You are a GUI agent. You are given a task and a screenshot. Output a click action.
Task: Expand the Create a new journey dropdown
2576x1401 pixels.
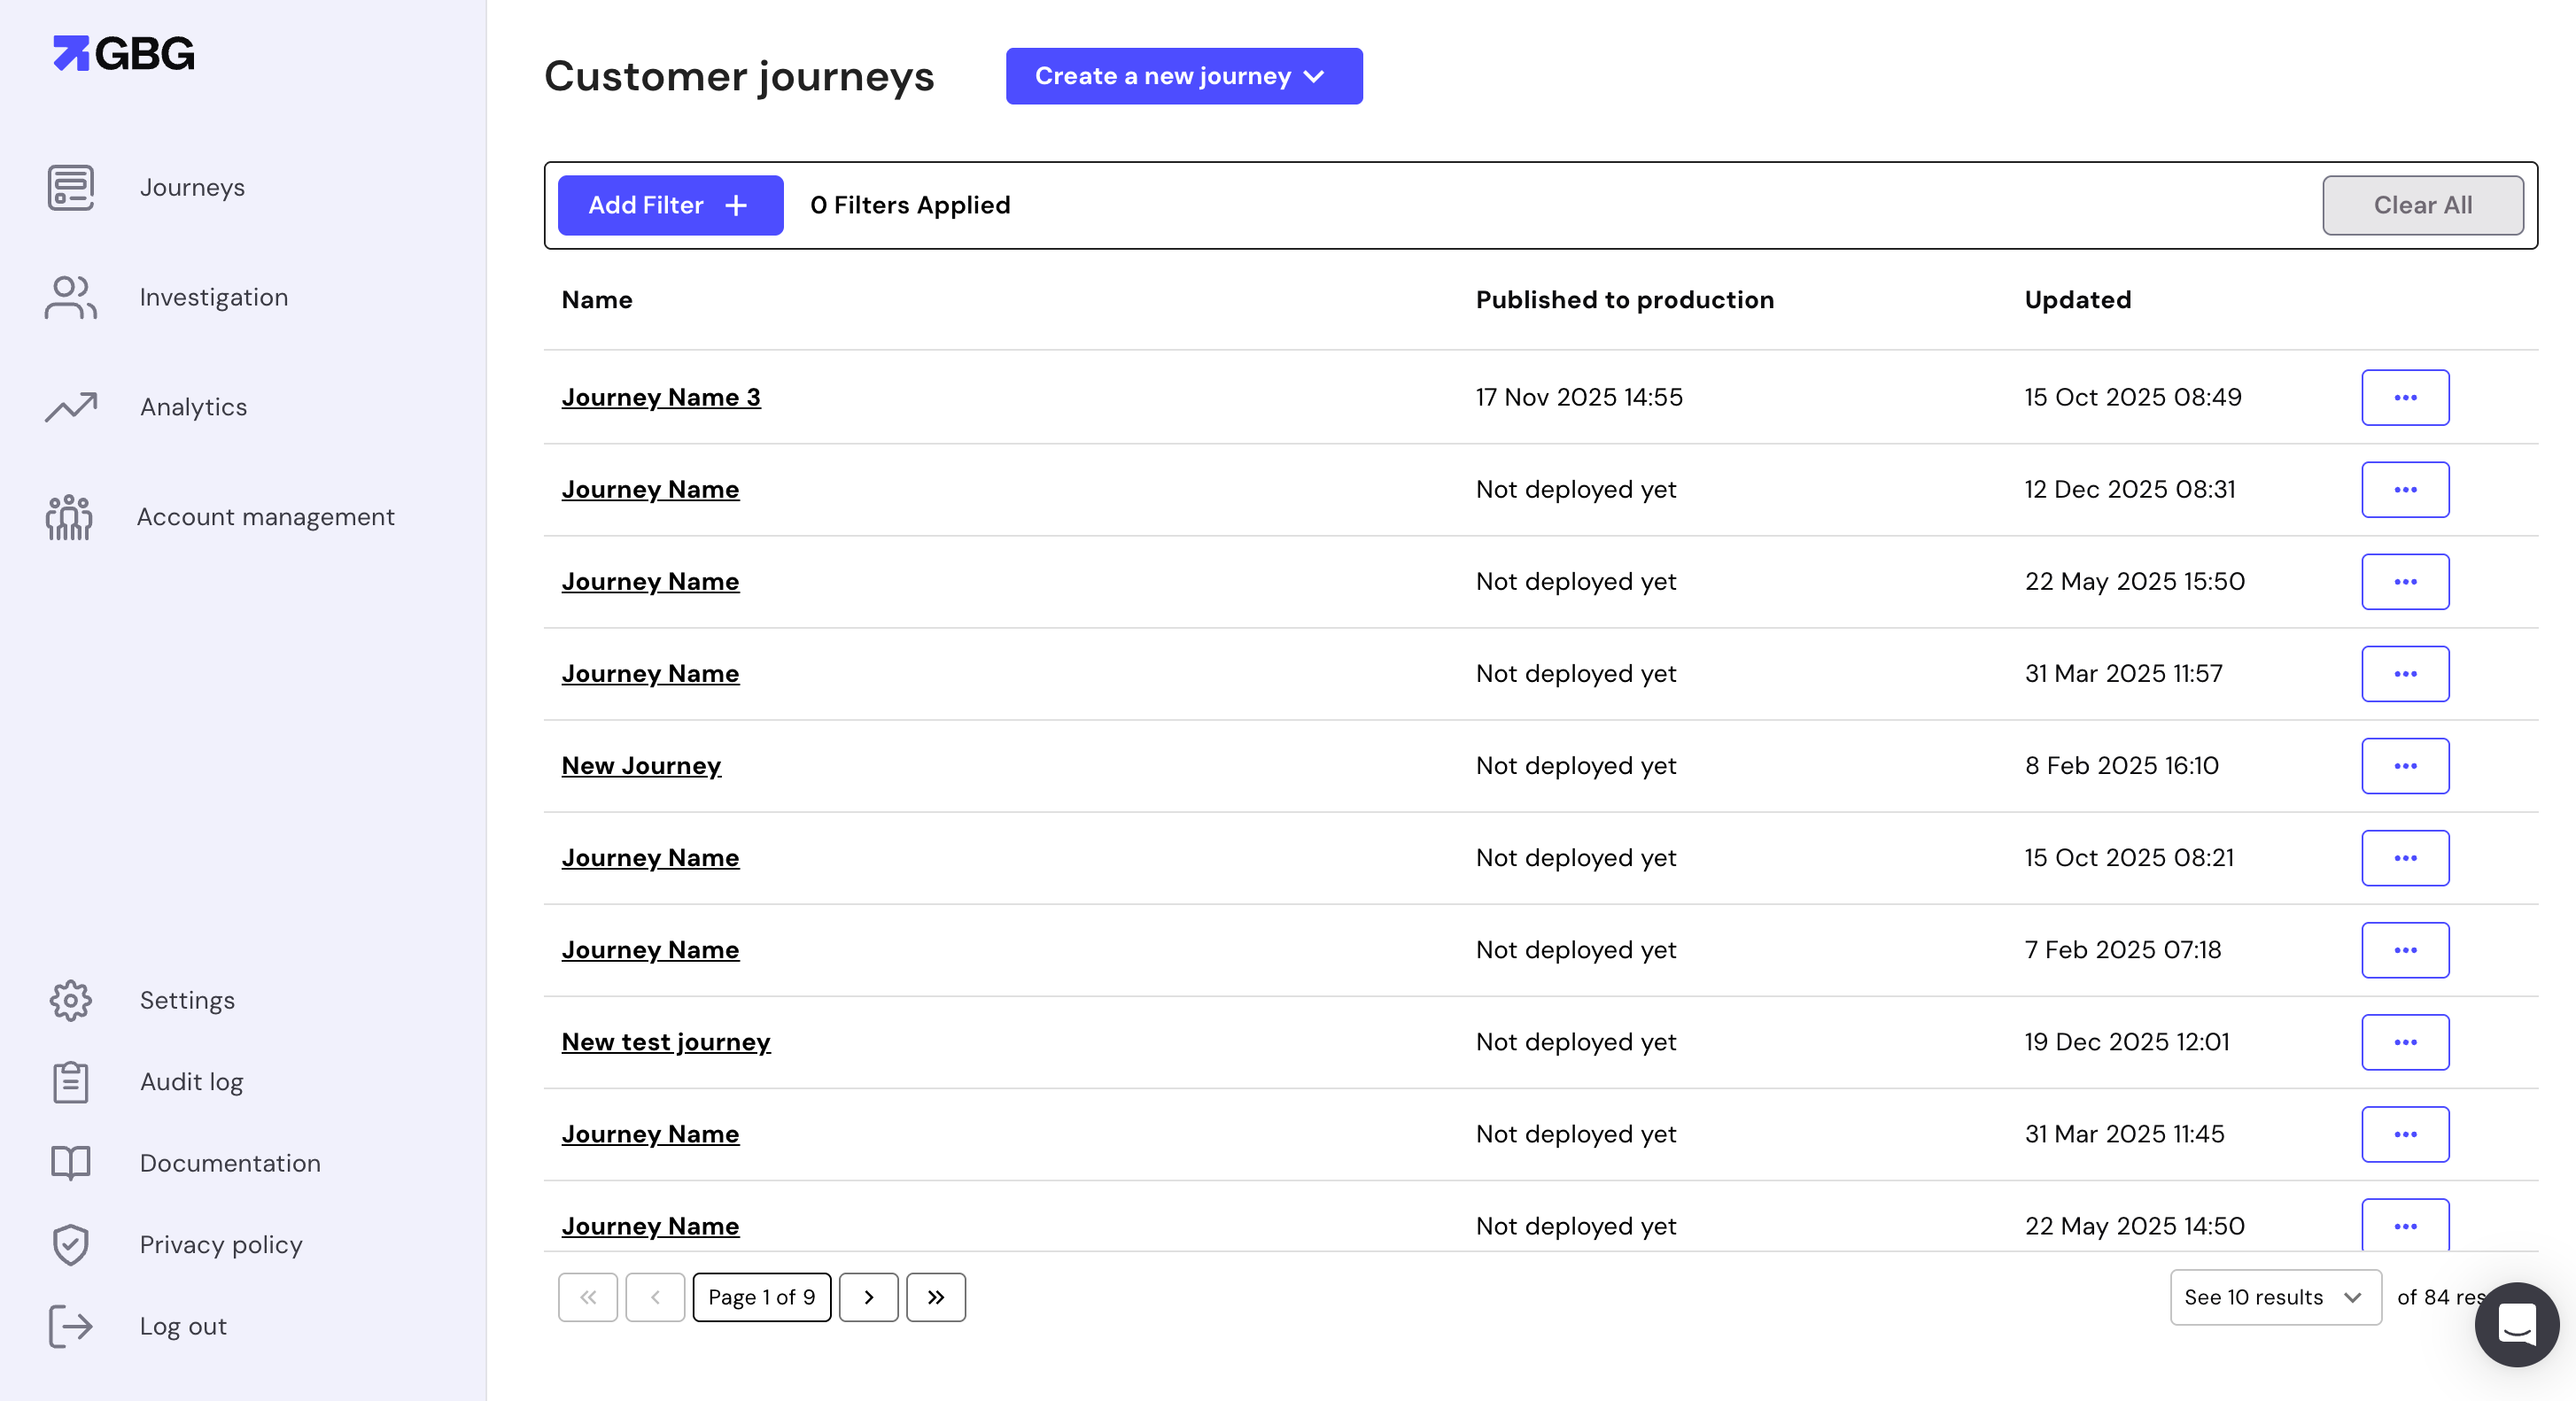point(1183,76)
